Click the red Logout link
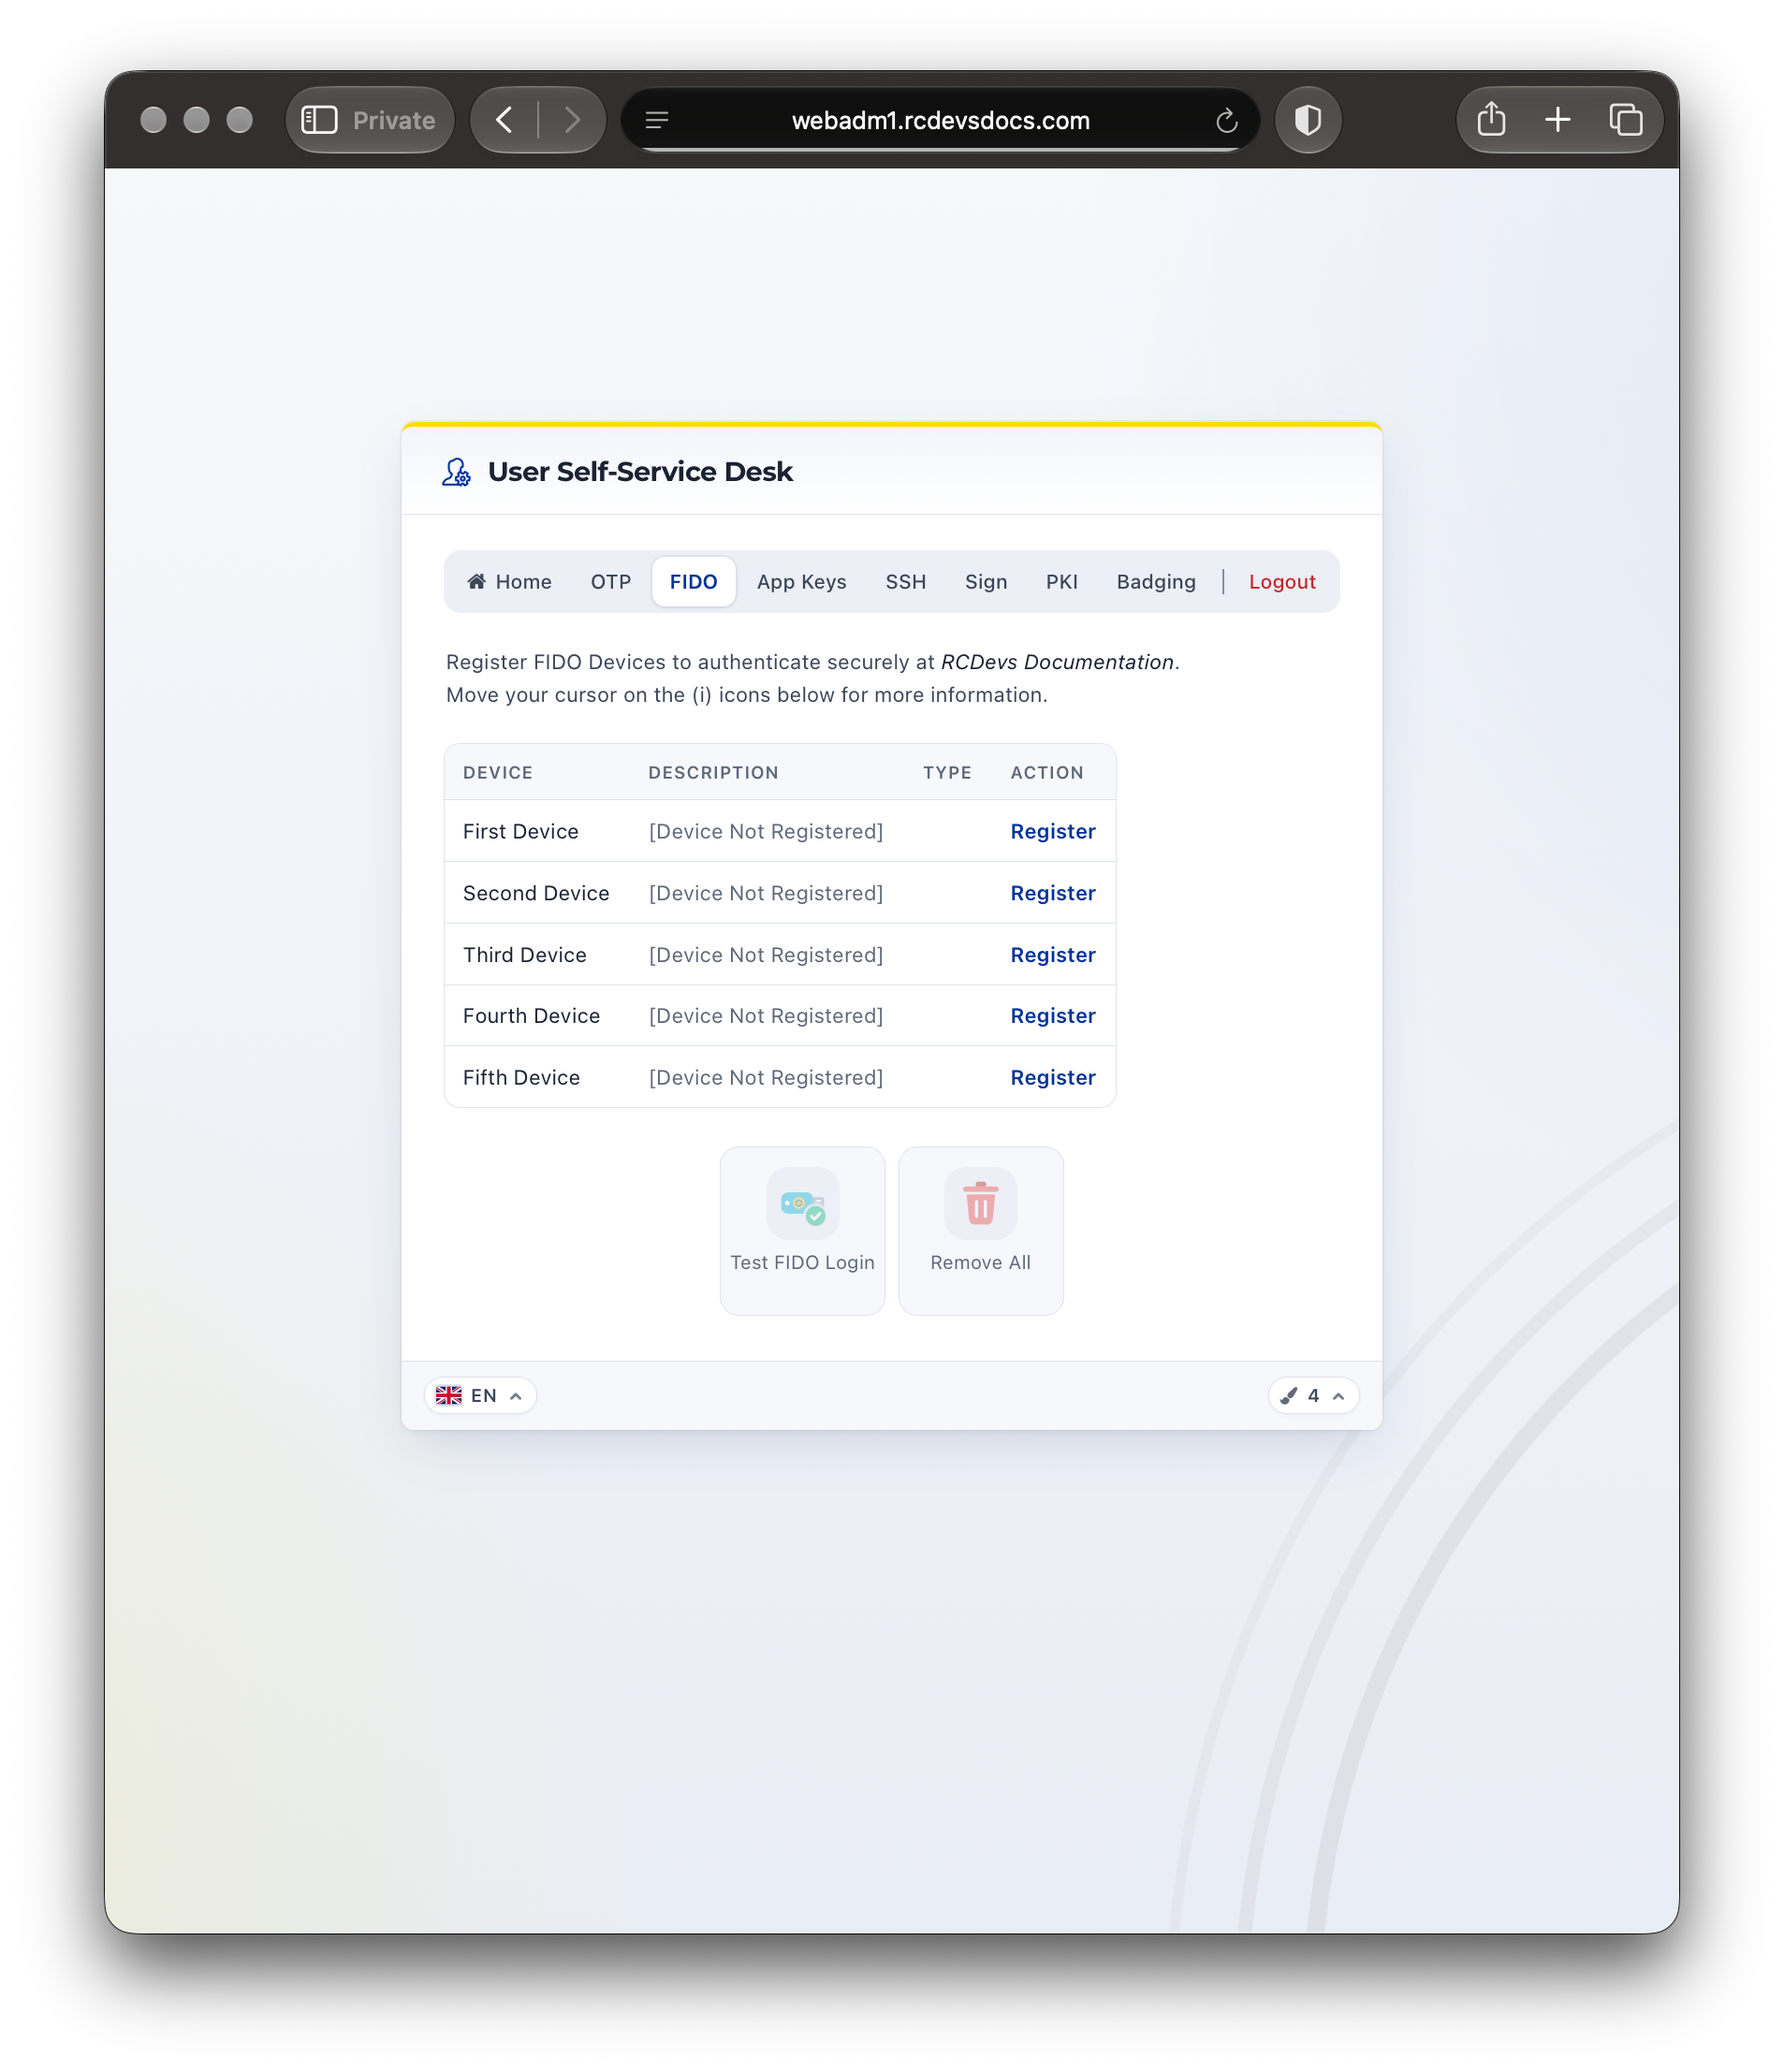Screen dimensions: 1784x2072 point(1281,582)
